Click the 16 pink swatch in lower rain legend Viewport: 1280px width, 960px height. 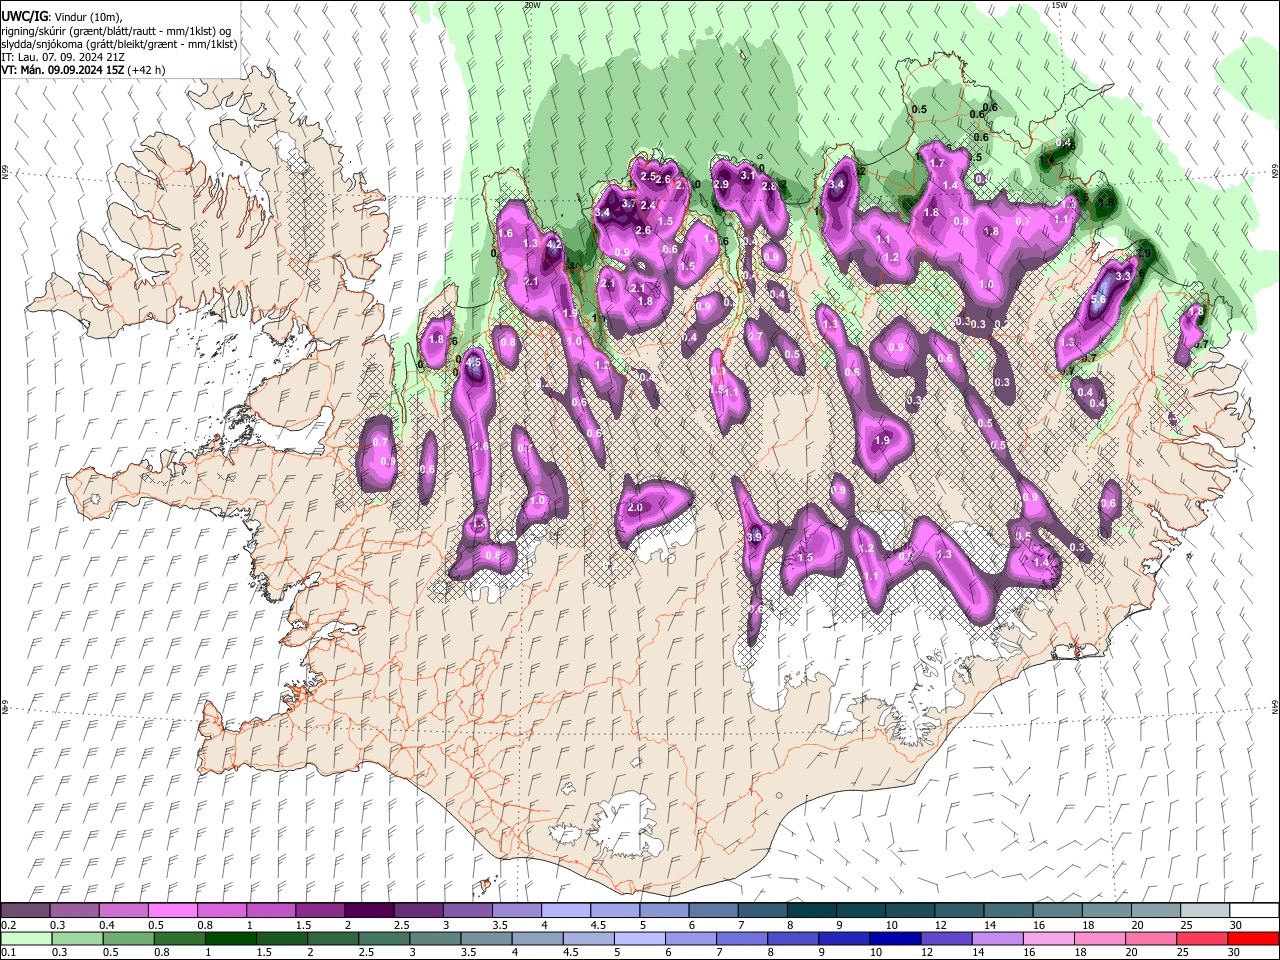click(1048, 938)
